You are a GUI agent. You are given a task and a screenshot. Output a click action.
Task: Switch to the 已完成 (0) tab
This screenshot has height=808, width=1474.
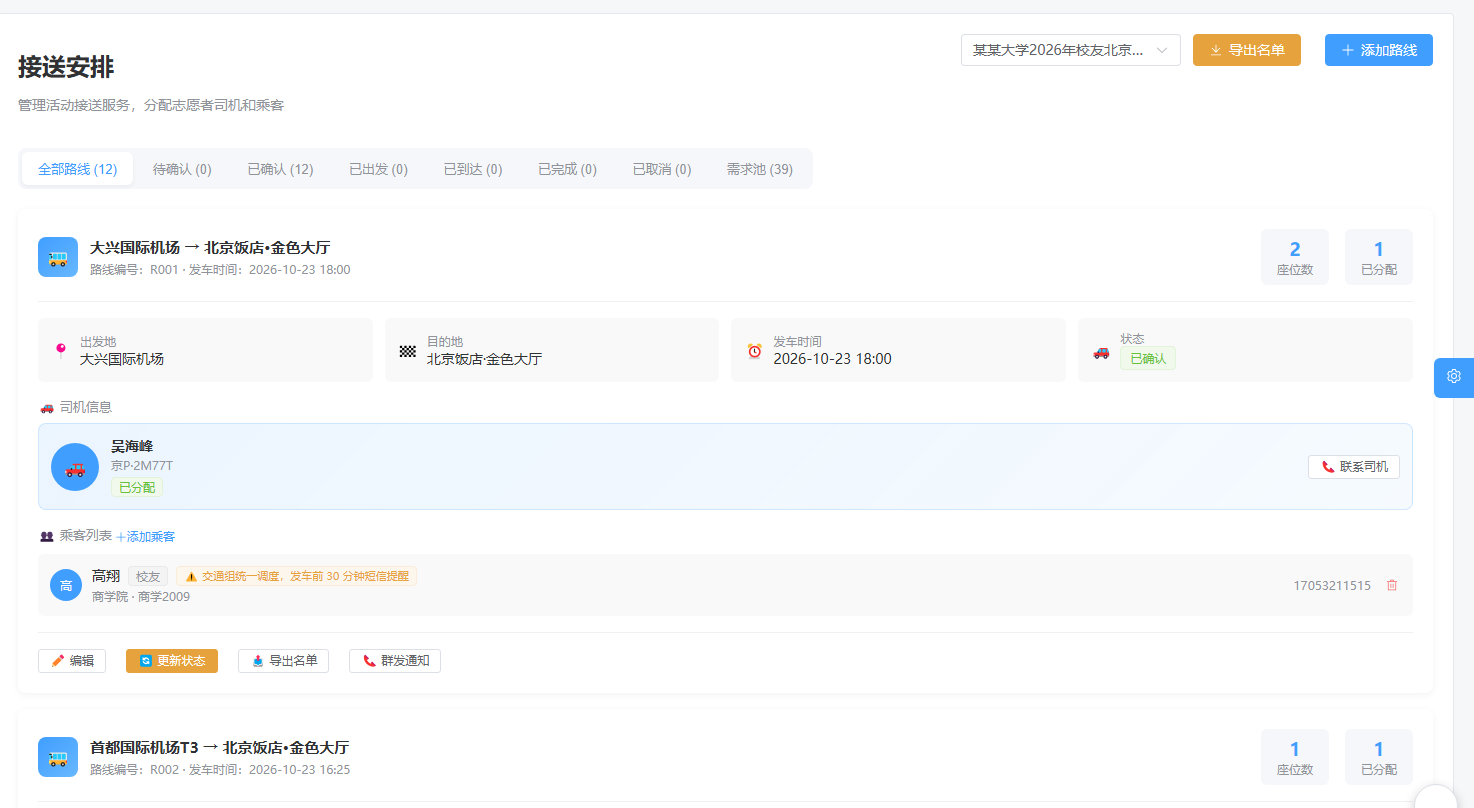tap(567, 169)
